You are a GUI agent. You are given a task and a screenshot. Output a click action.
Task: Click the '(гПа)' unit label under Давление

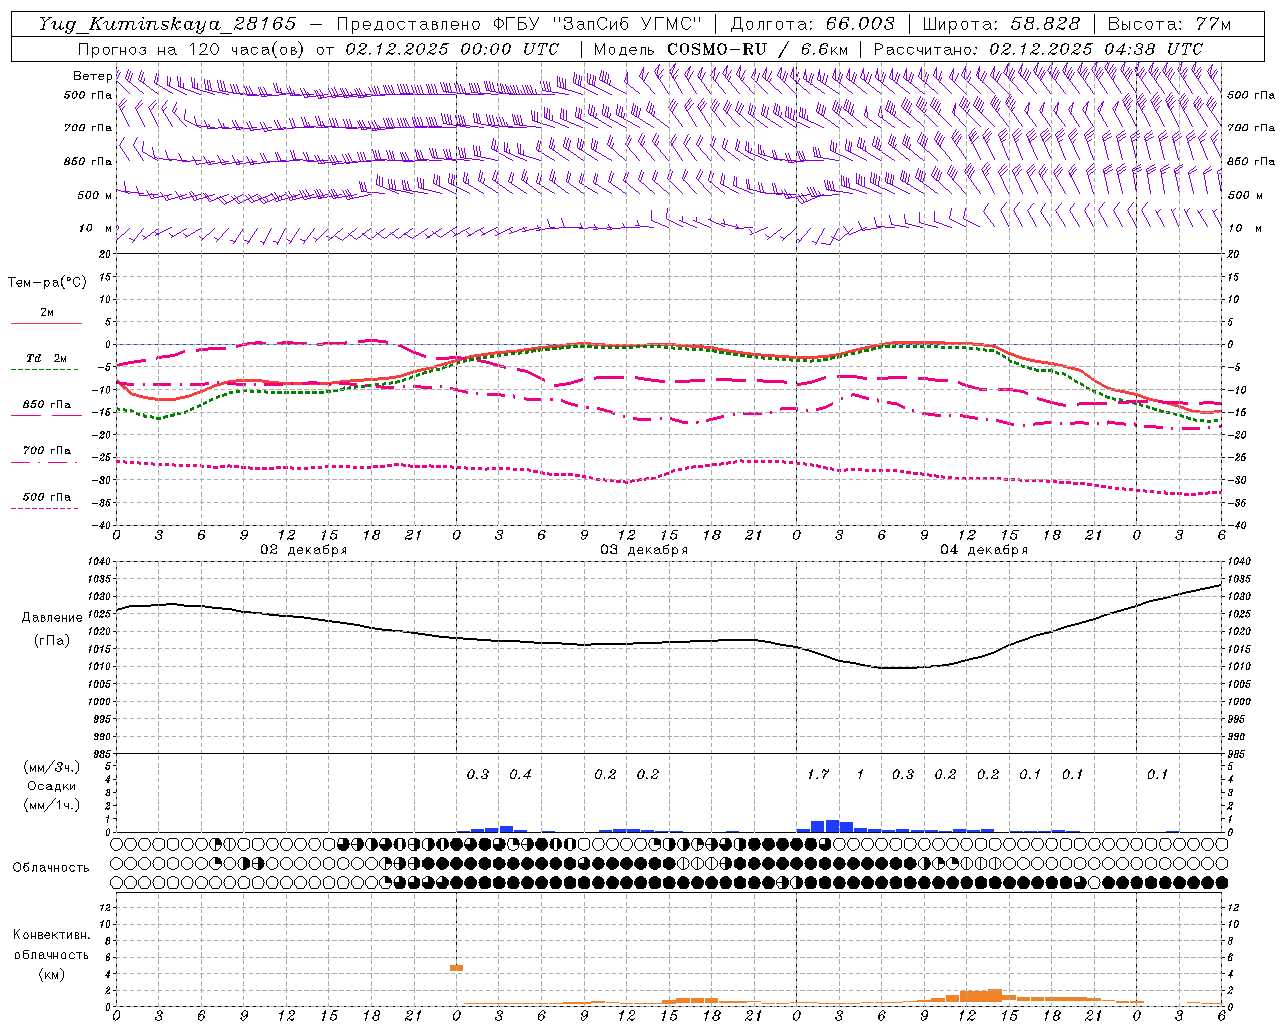point(52,640)
